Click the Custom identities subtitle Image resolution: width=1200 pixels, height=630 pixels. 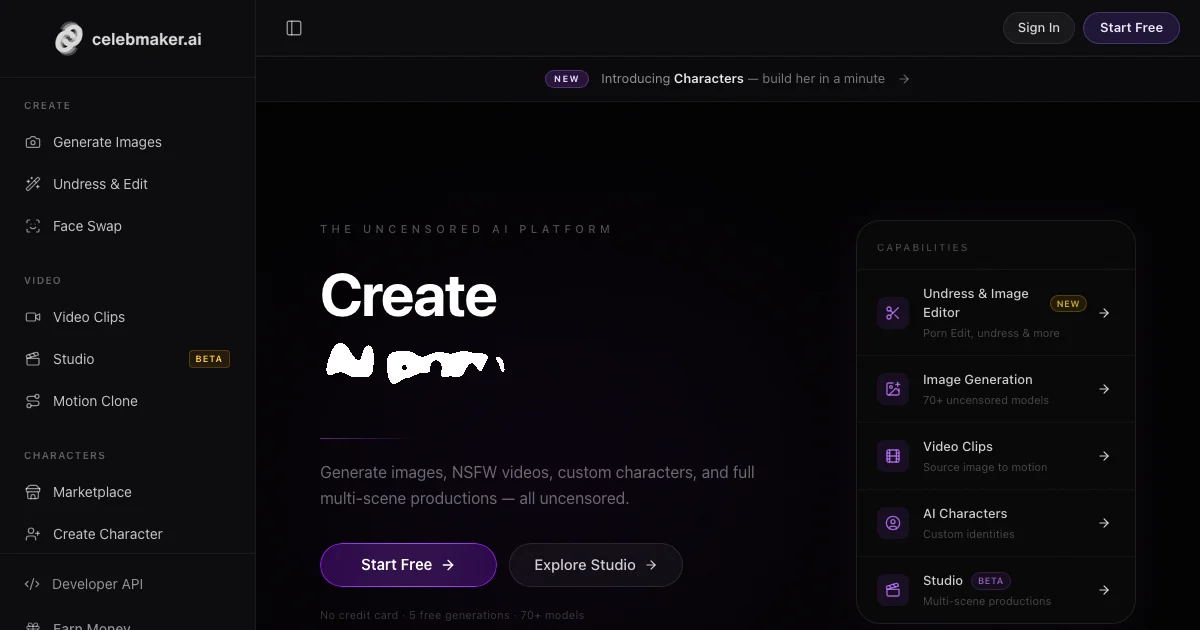click(x=969, y=534)
